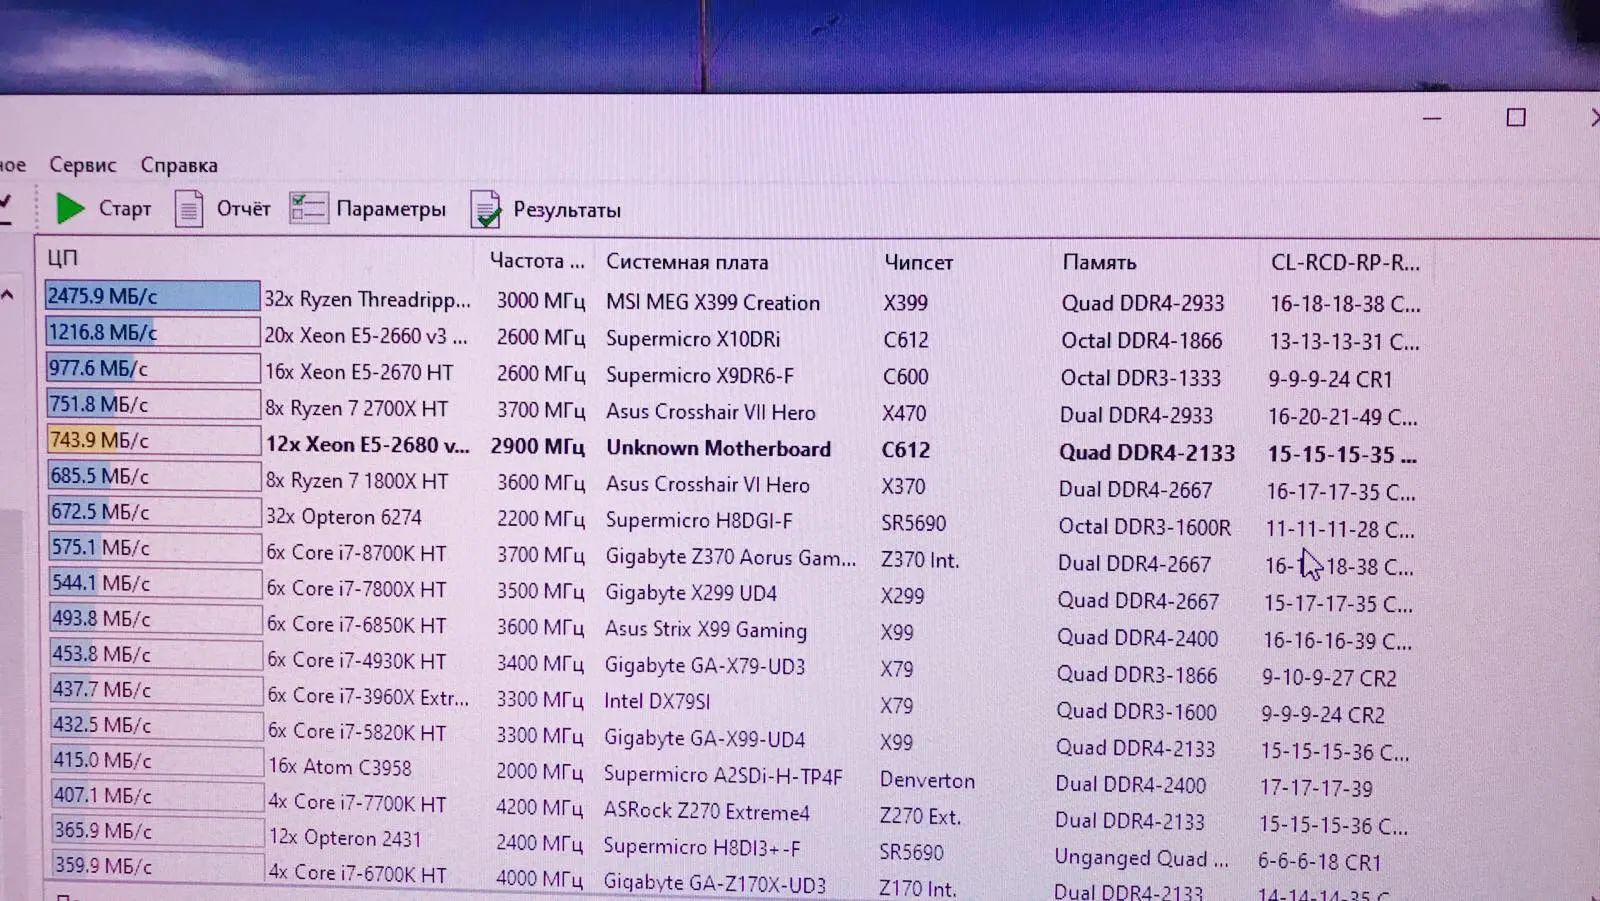Screen dimensions: 1600x901
Task: Click the Отчёт toolbar button label
Action: click(244, 209)
